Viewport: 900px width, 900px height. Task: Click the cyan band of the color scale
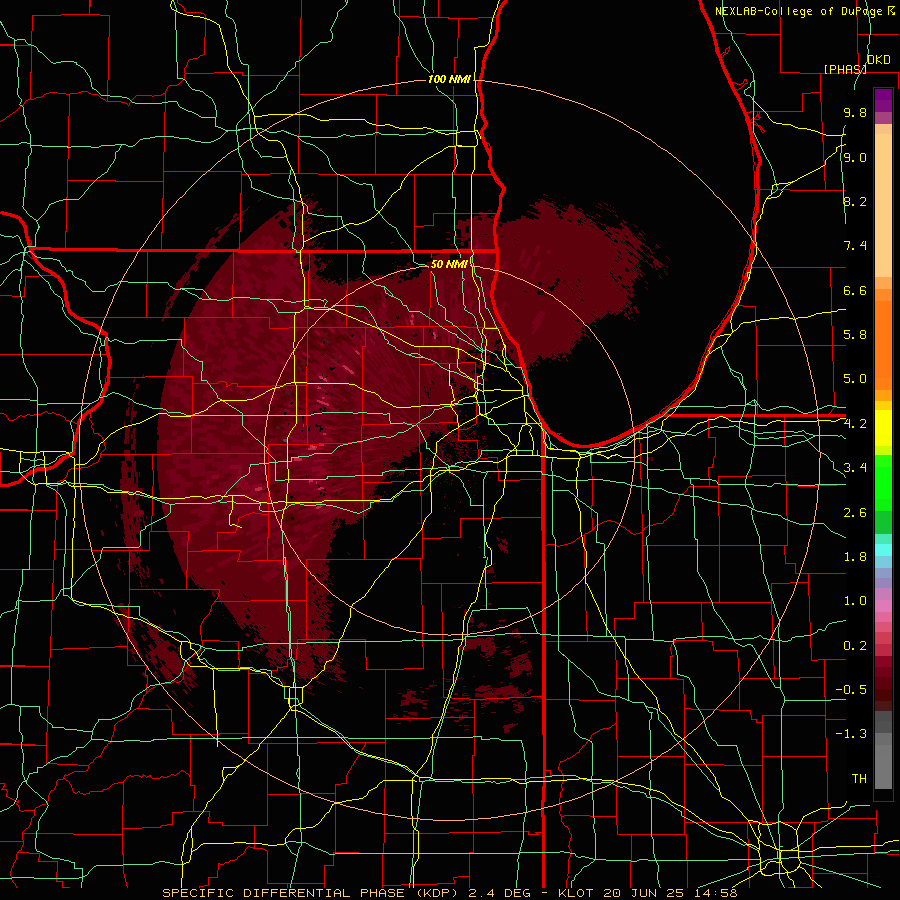pos(883,550)
